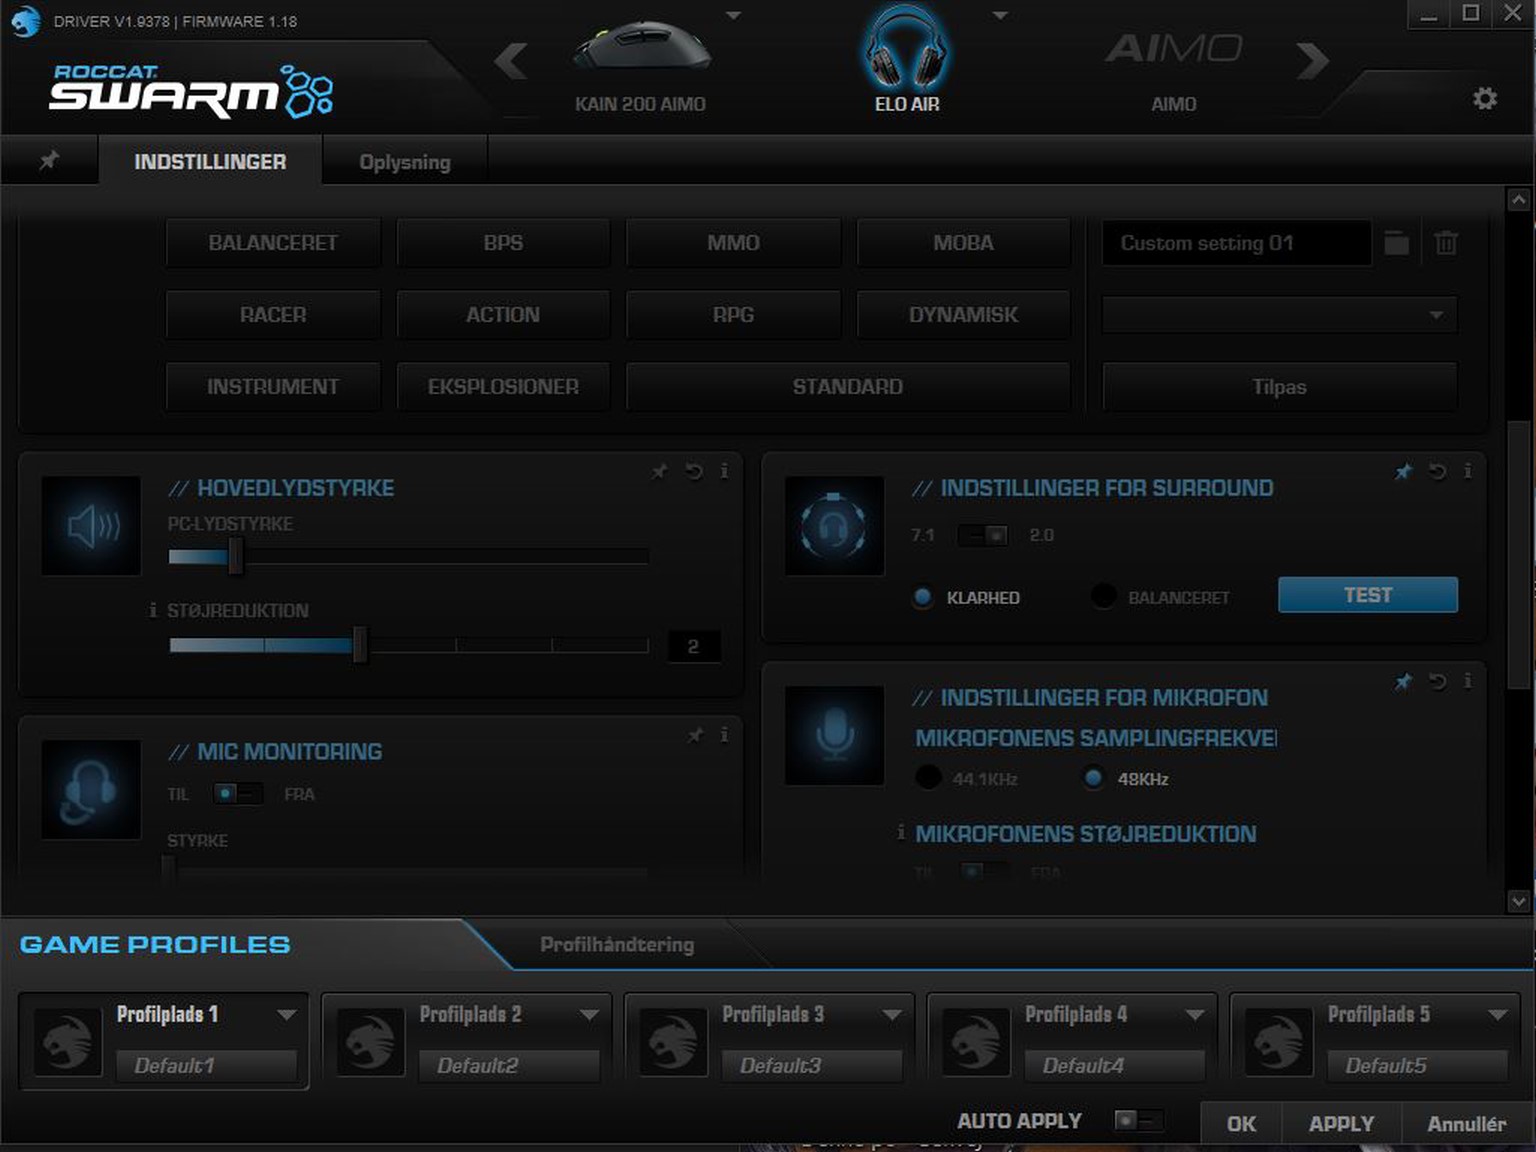Expand Profilplads 1 dropdown arrow
1536x1152 pixels.
(287, 1014)
